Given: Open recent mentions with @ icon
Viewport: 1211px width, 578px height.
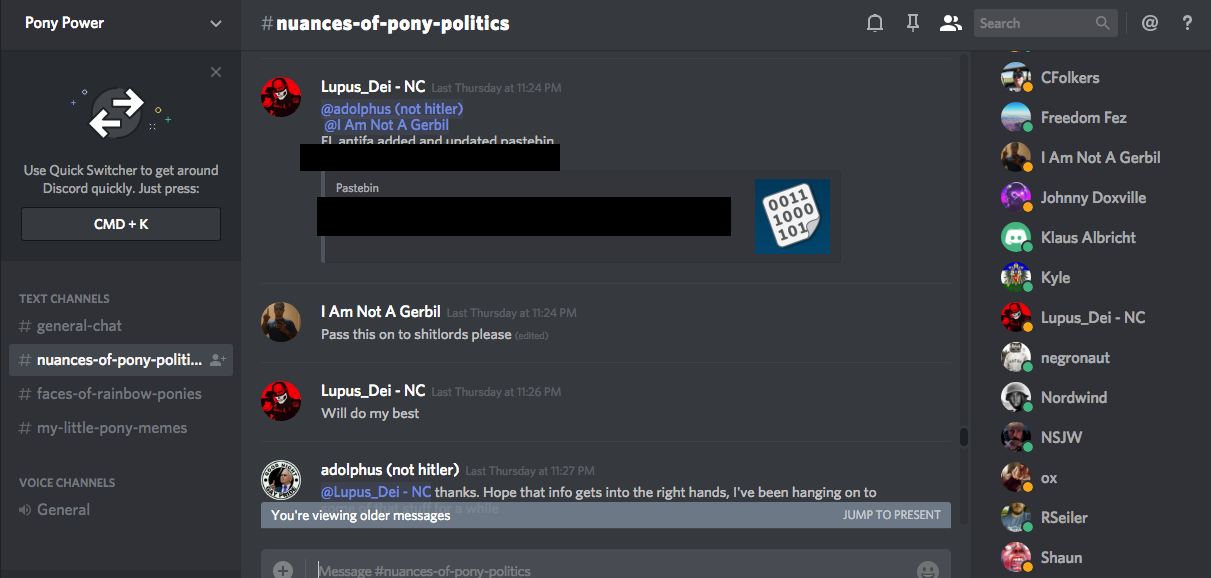Looking at the screenshot, I should (1150, 23).
